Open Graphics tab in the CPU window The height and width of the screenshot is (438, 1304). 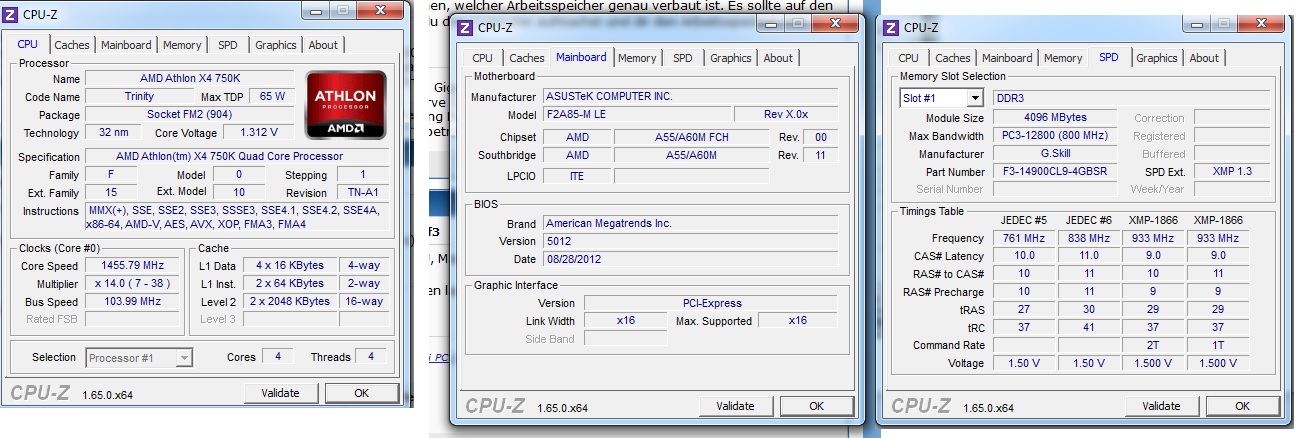pyautogui.click(x=276, y=45)
